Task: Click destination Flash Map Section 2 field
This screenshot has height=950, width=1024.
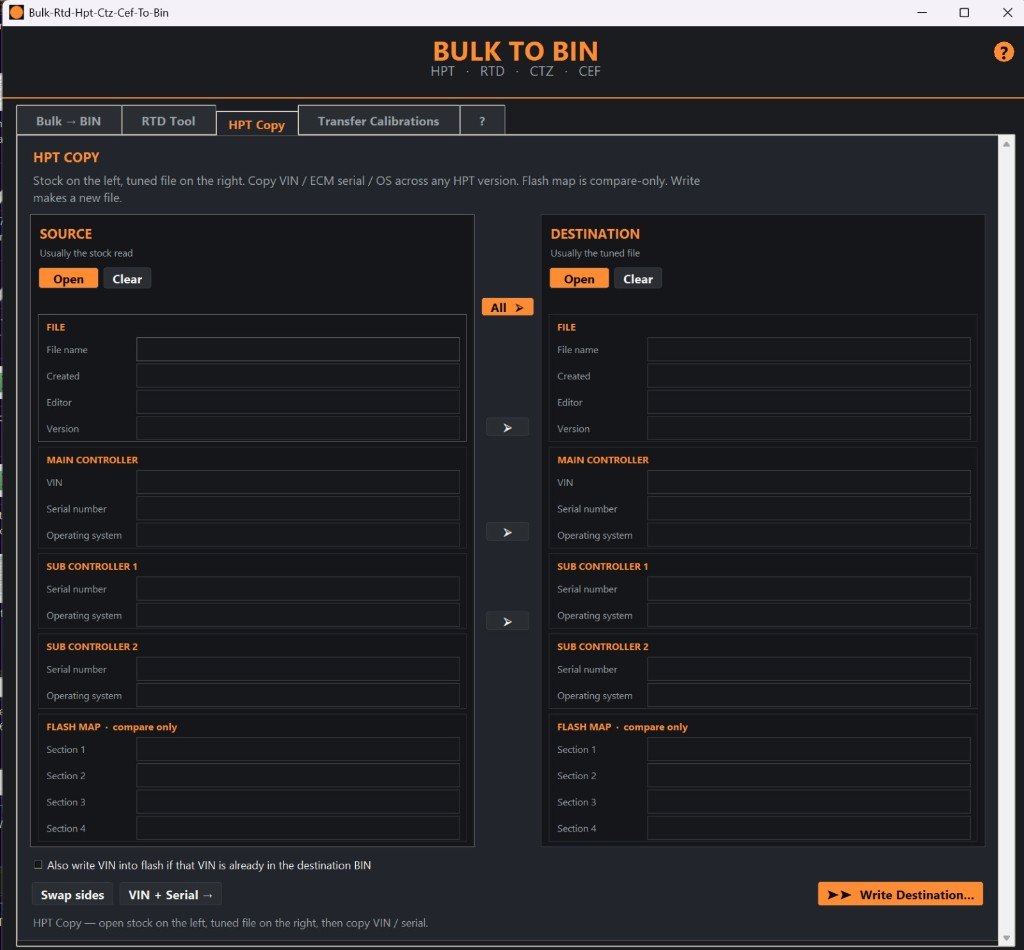Action: click(x=808, y=776)
